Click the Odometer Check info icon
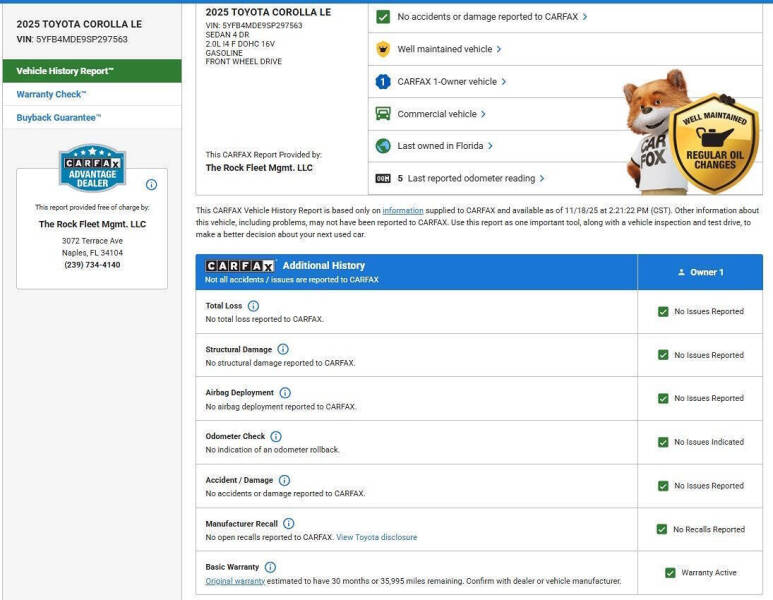This screenshot has width=773, height=600. tap(276, 436)
